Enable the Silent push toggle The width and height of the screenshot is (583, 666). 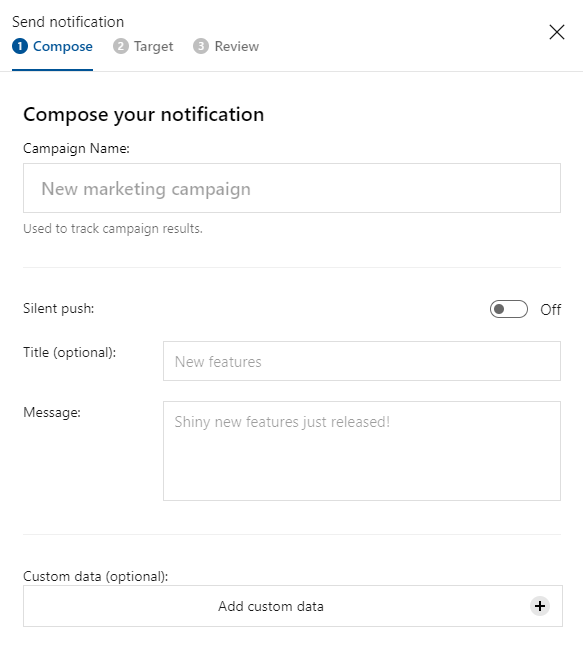point(509,309)
